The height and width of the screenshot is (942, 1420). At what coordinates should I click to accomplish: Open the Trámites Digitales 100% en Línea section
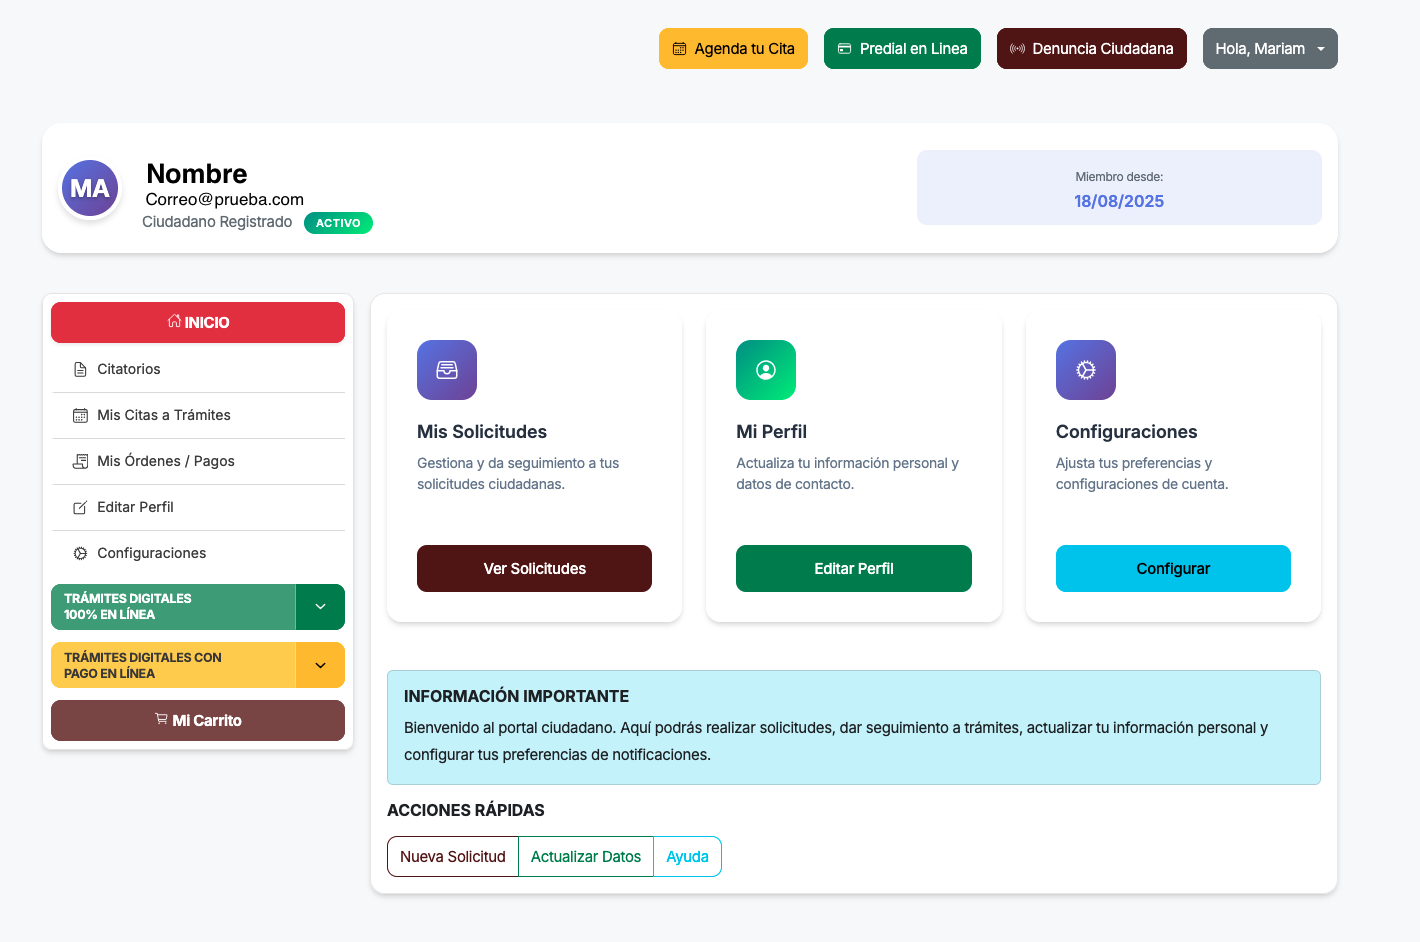pyautogui.click(x=173, y=607)
